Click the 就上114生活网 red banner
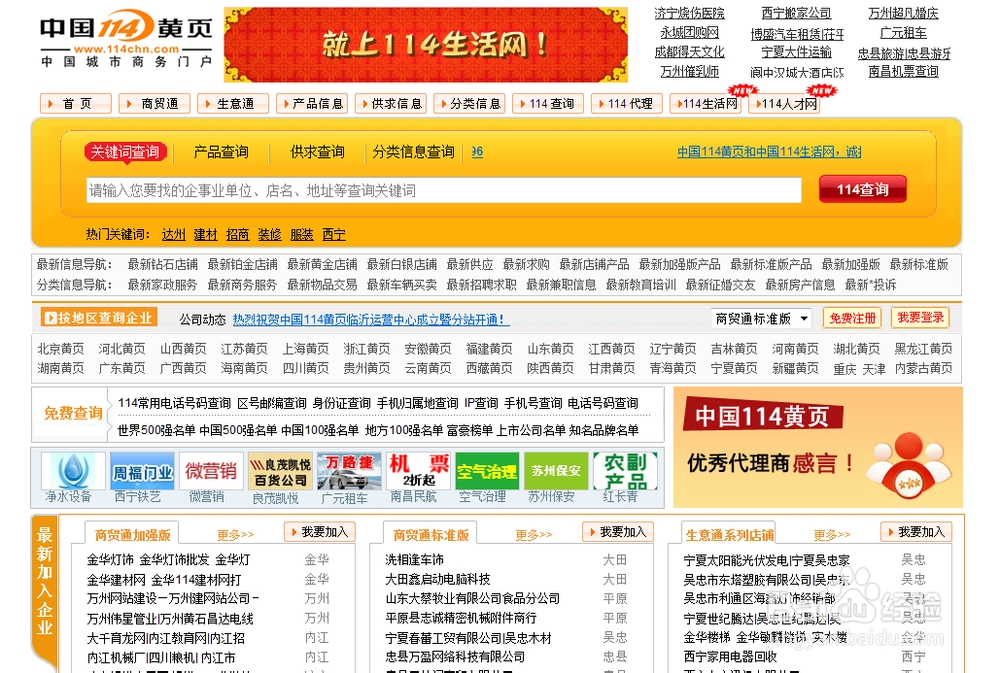Screen dimensions: 1000x673 click(425, 45)
